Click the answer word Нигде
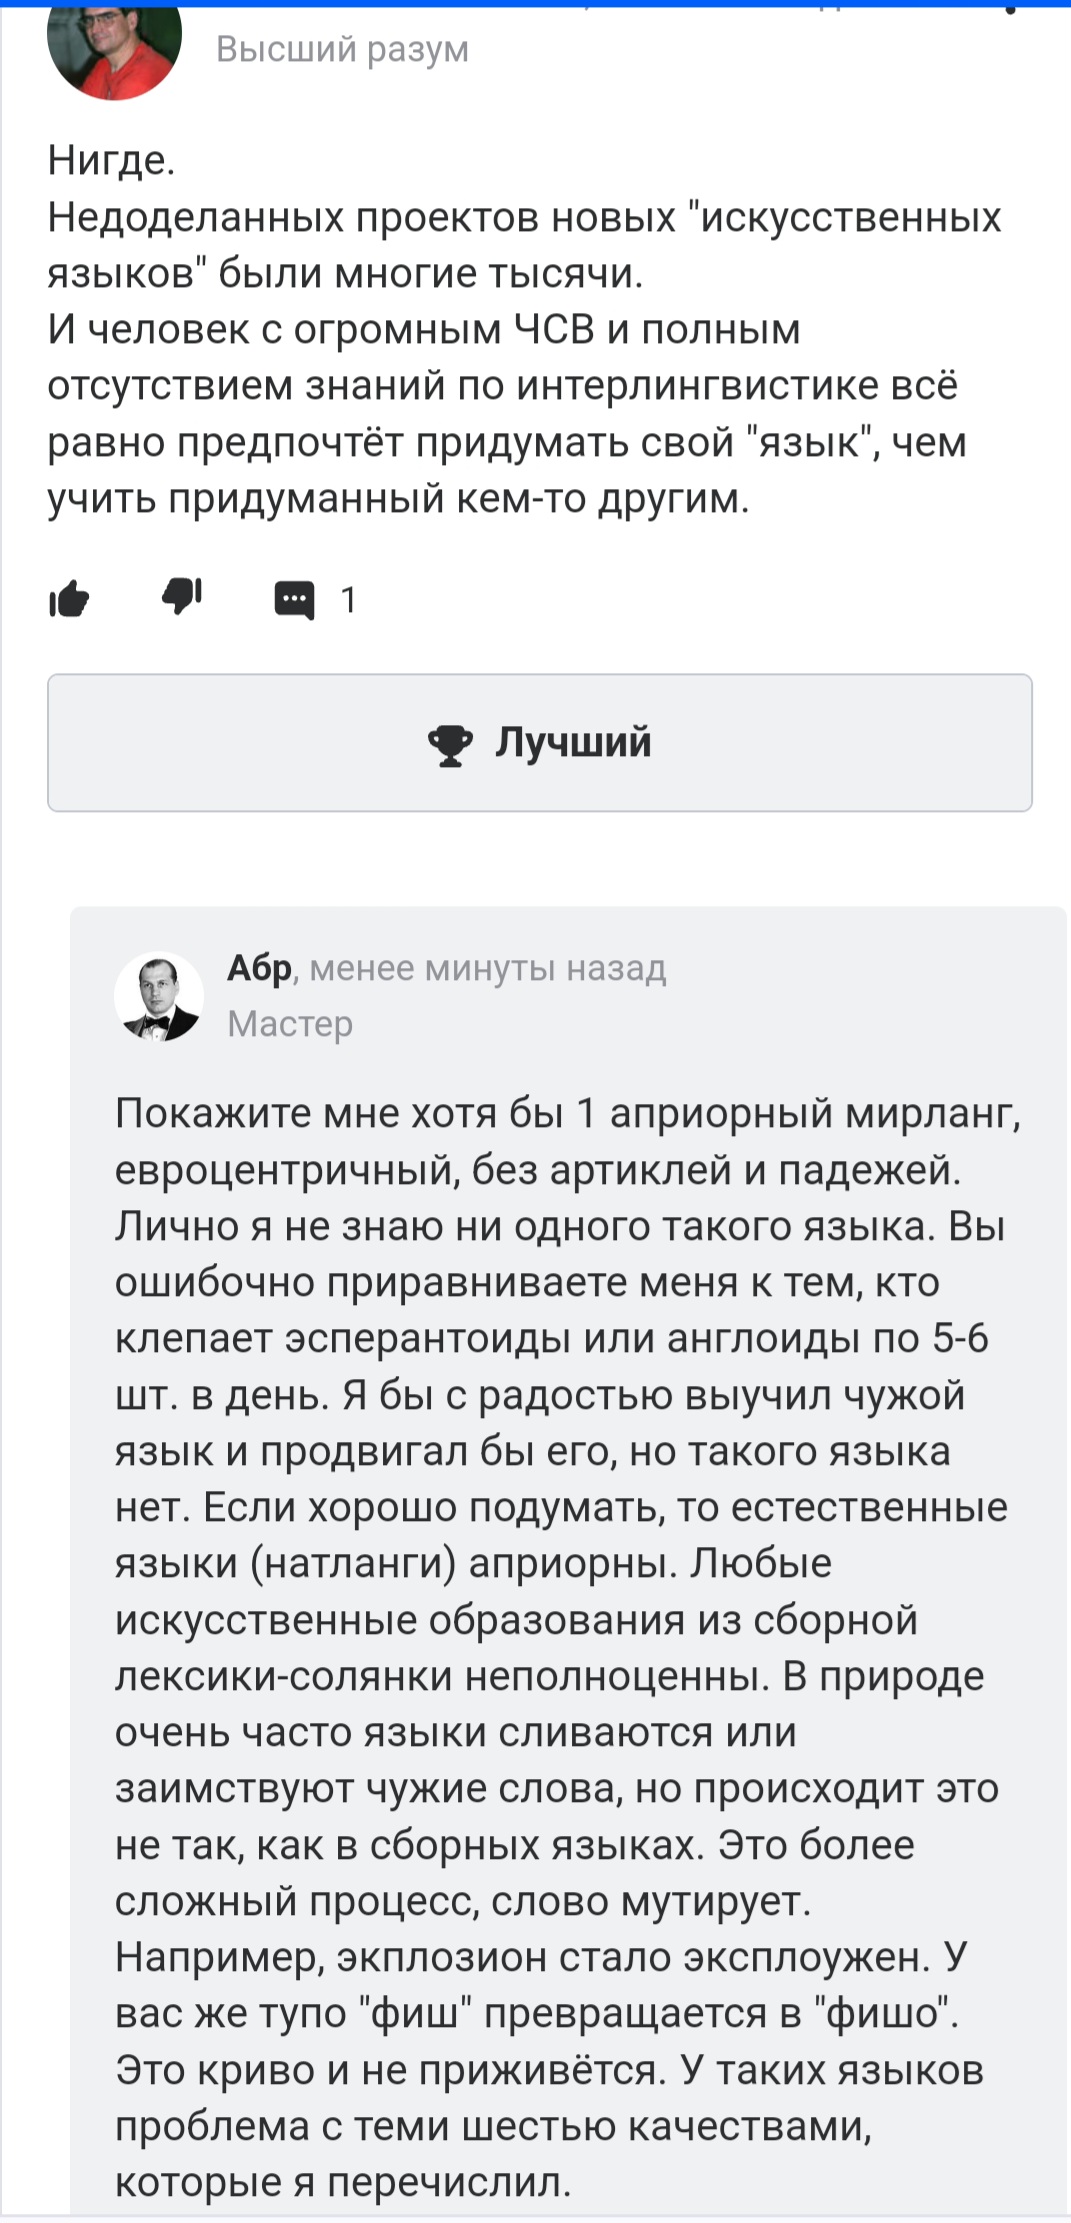The width and height of the screenshot is (1071, 2223). point(111,160)
